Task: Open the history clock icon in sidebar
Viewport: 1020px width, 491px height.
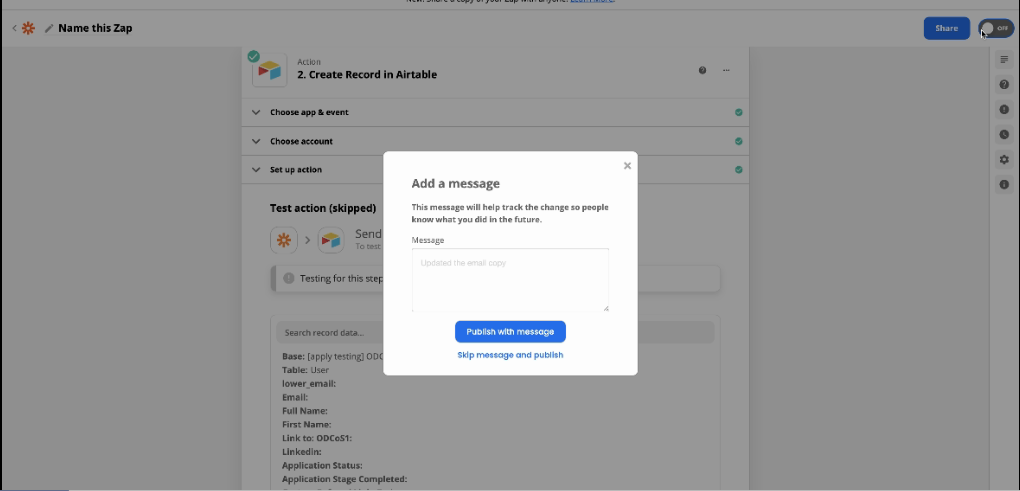Action: point(1004,135)
